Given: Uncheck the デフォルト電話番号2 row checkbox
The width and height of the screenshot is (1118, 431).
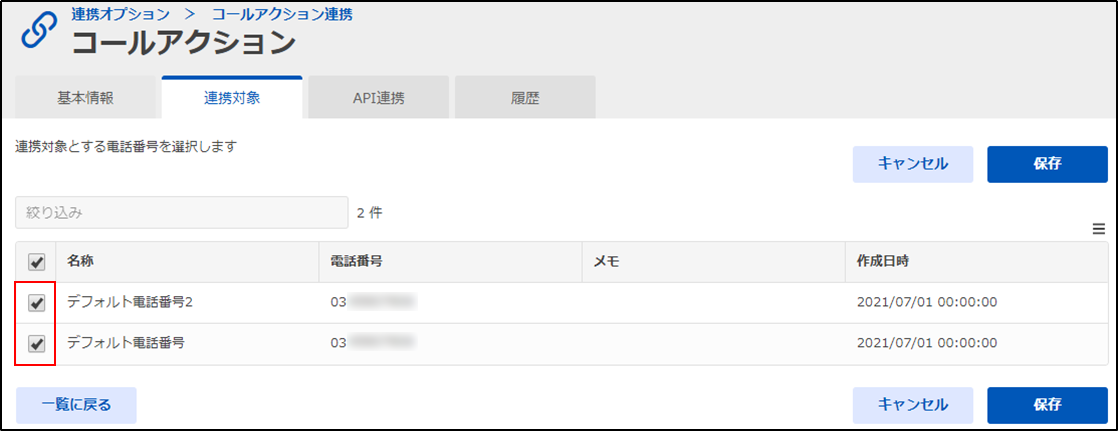Looking at the screenshot, I should (36, 303).
